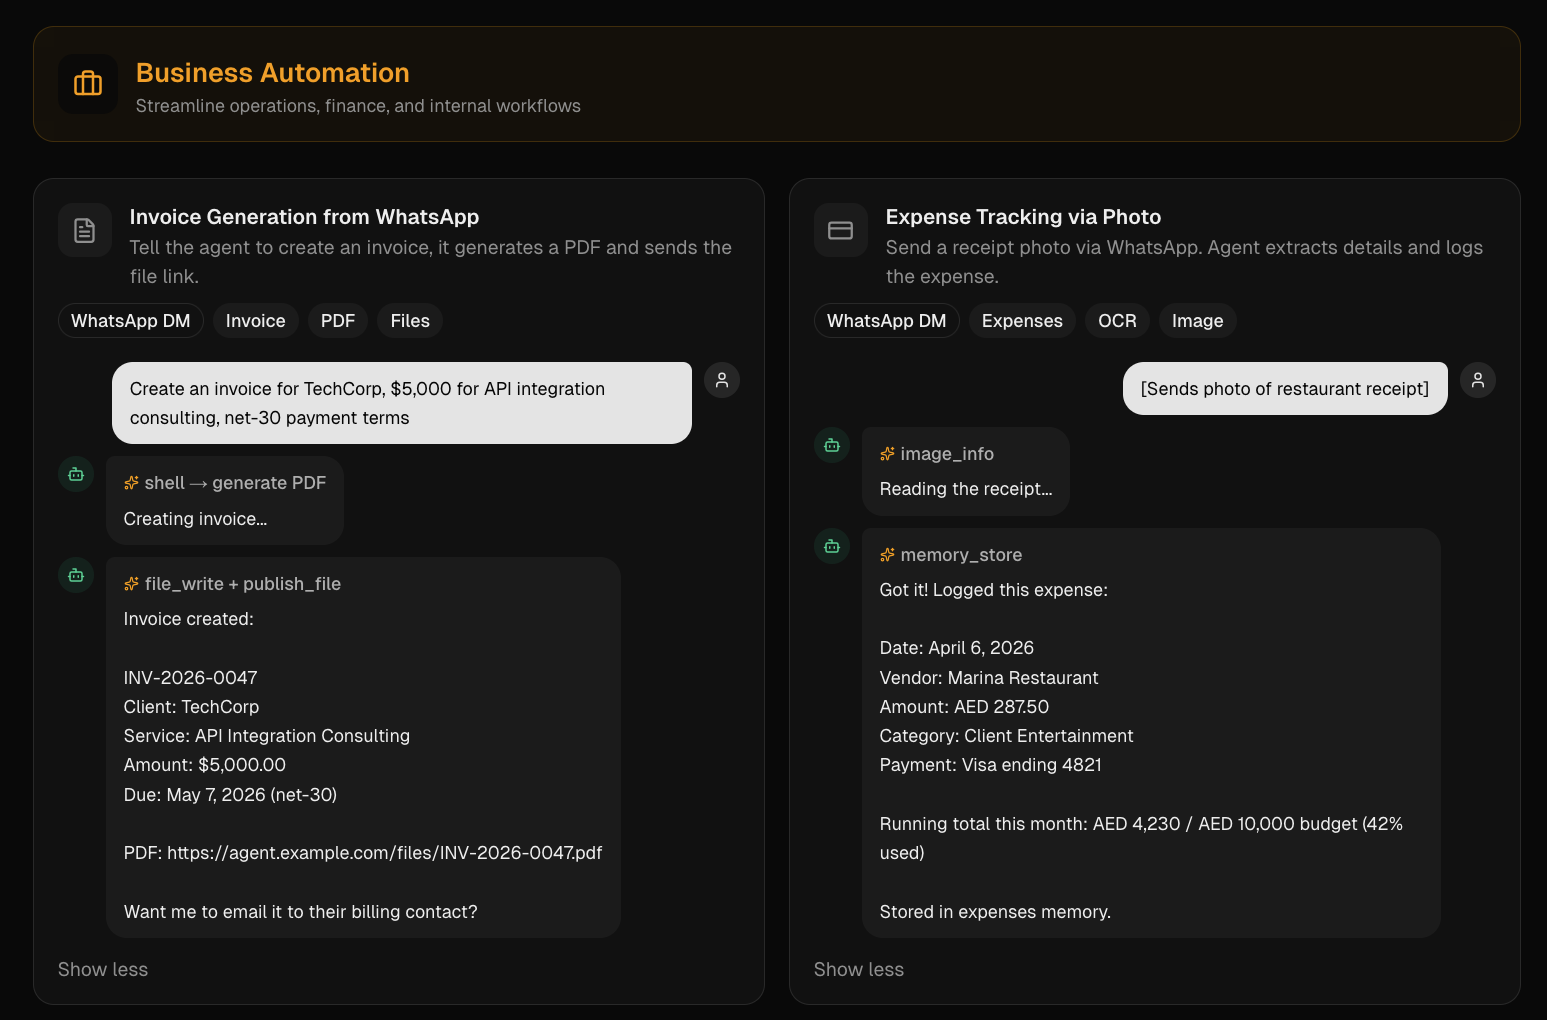The image size is (1547, 1020).
Task: Click the sparkle icon next to memory_store
Action: tap(887, 555)
